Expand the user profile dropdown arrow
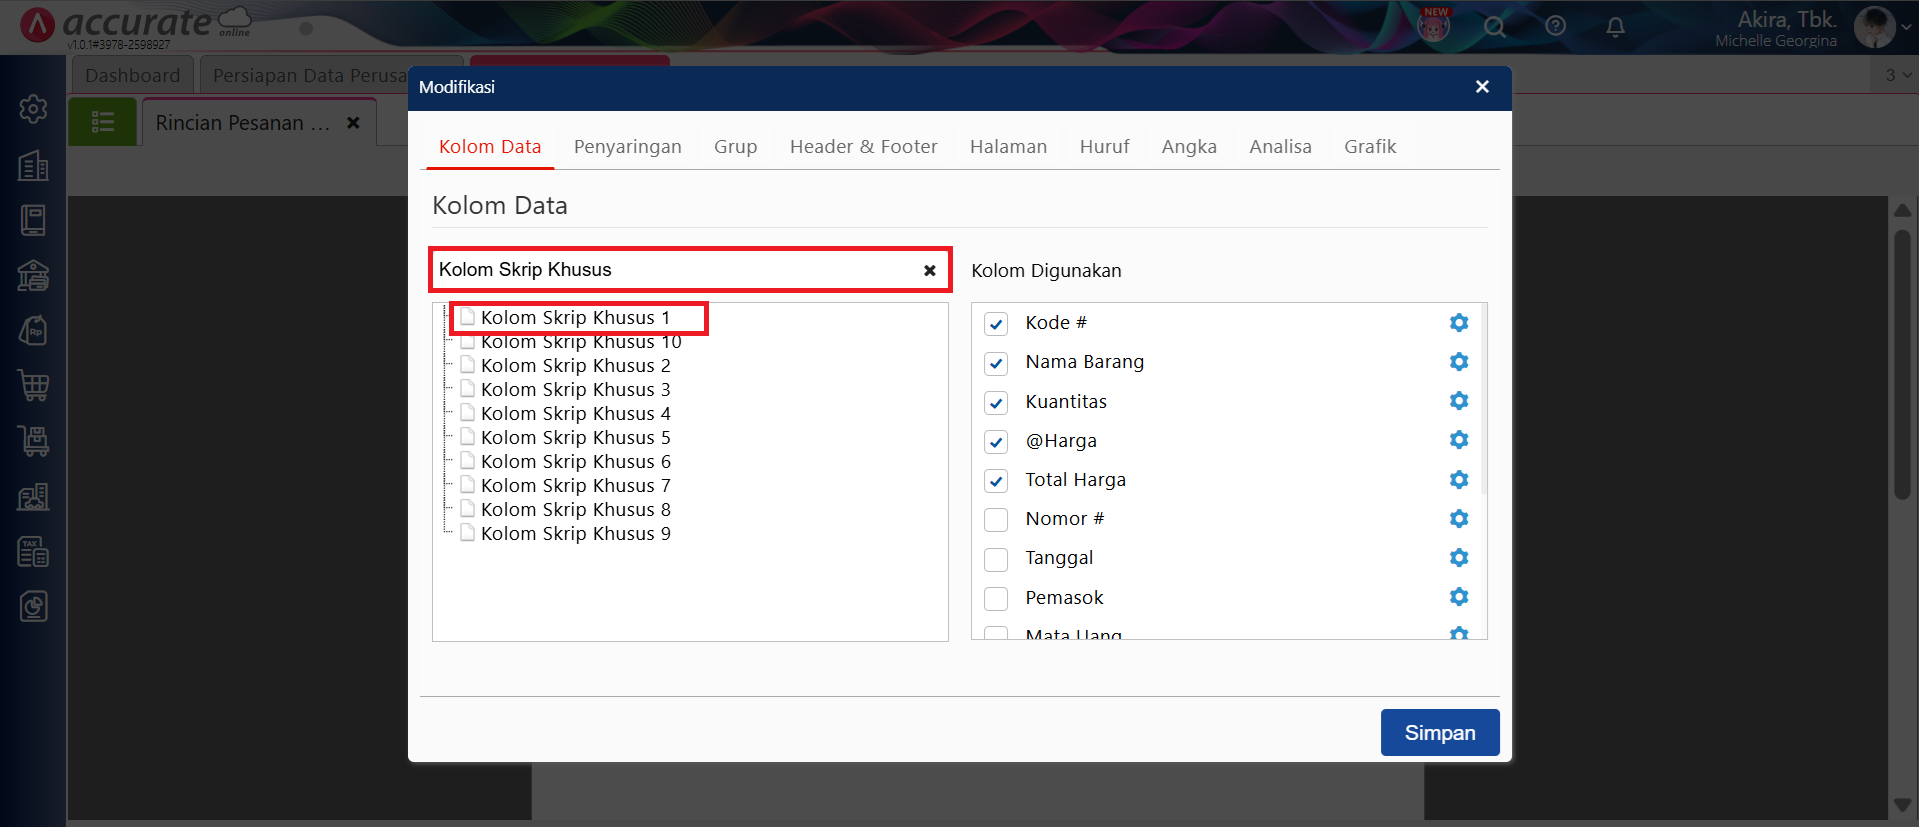The image size is (1919, 827). [x=1905, y=27]
